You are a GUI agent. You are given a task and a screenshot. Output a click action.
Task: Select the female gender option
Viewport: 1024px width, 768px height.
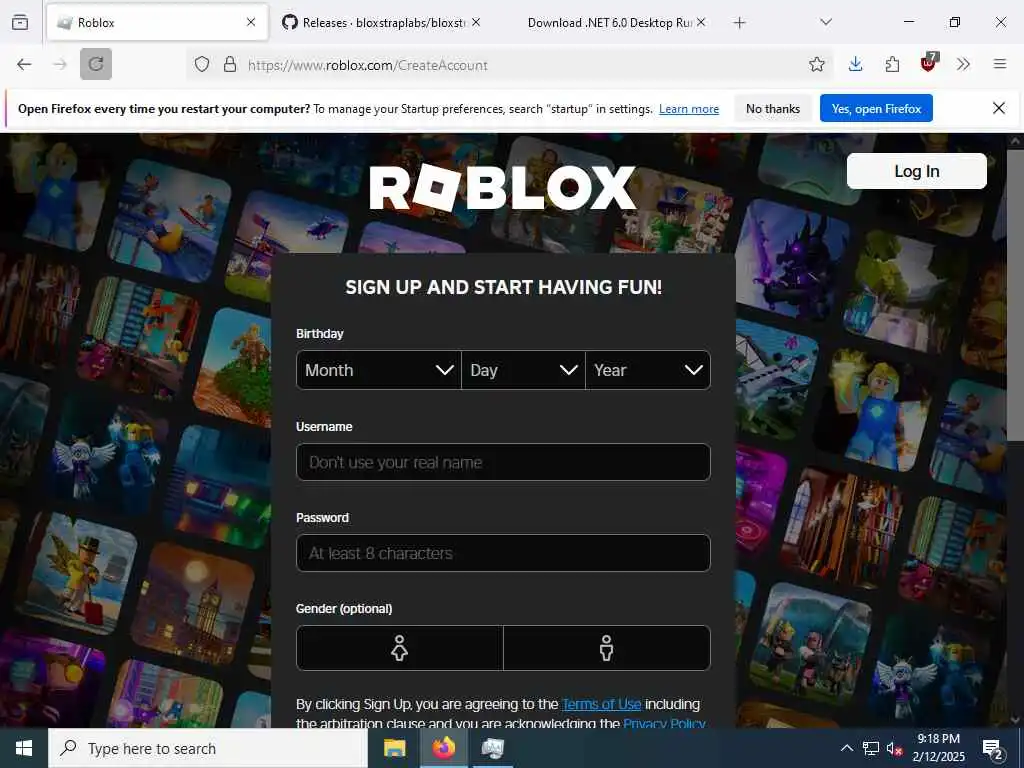pyautogui.click(x=400, y=648)
